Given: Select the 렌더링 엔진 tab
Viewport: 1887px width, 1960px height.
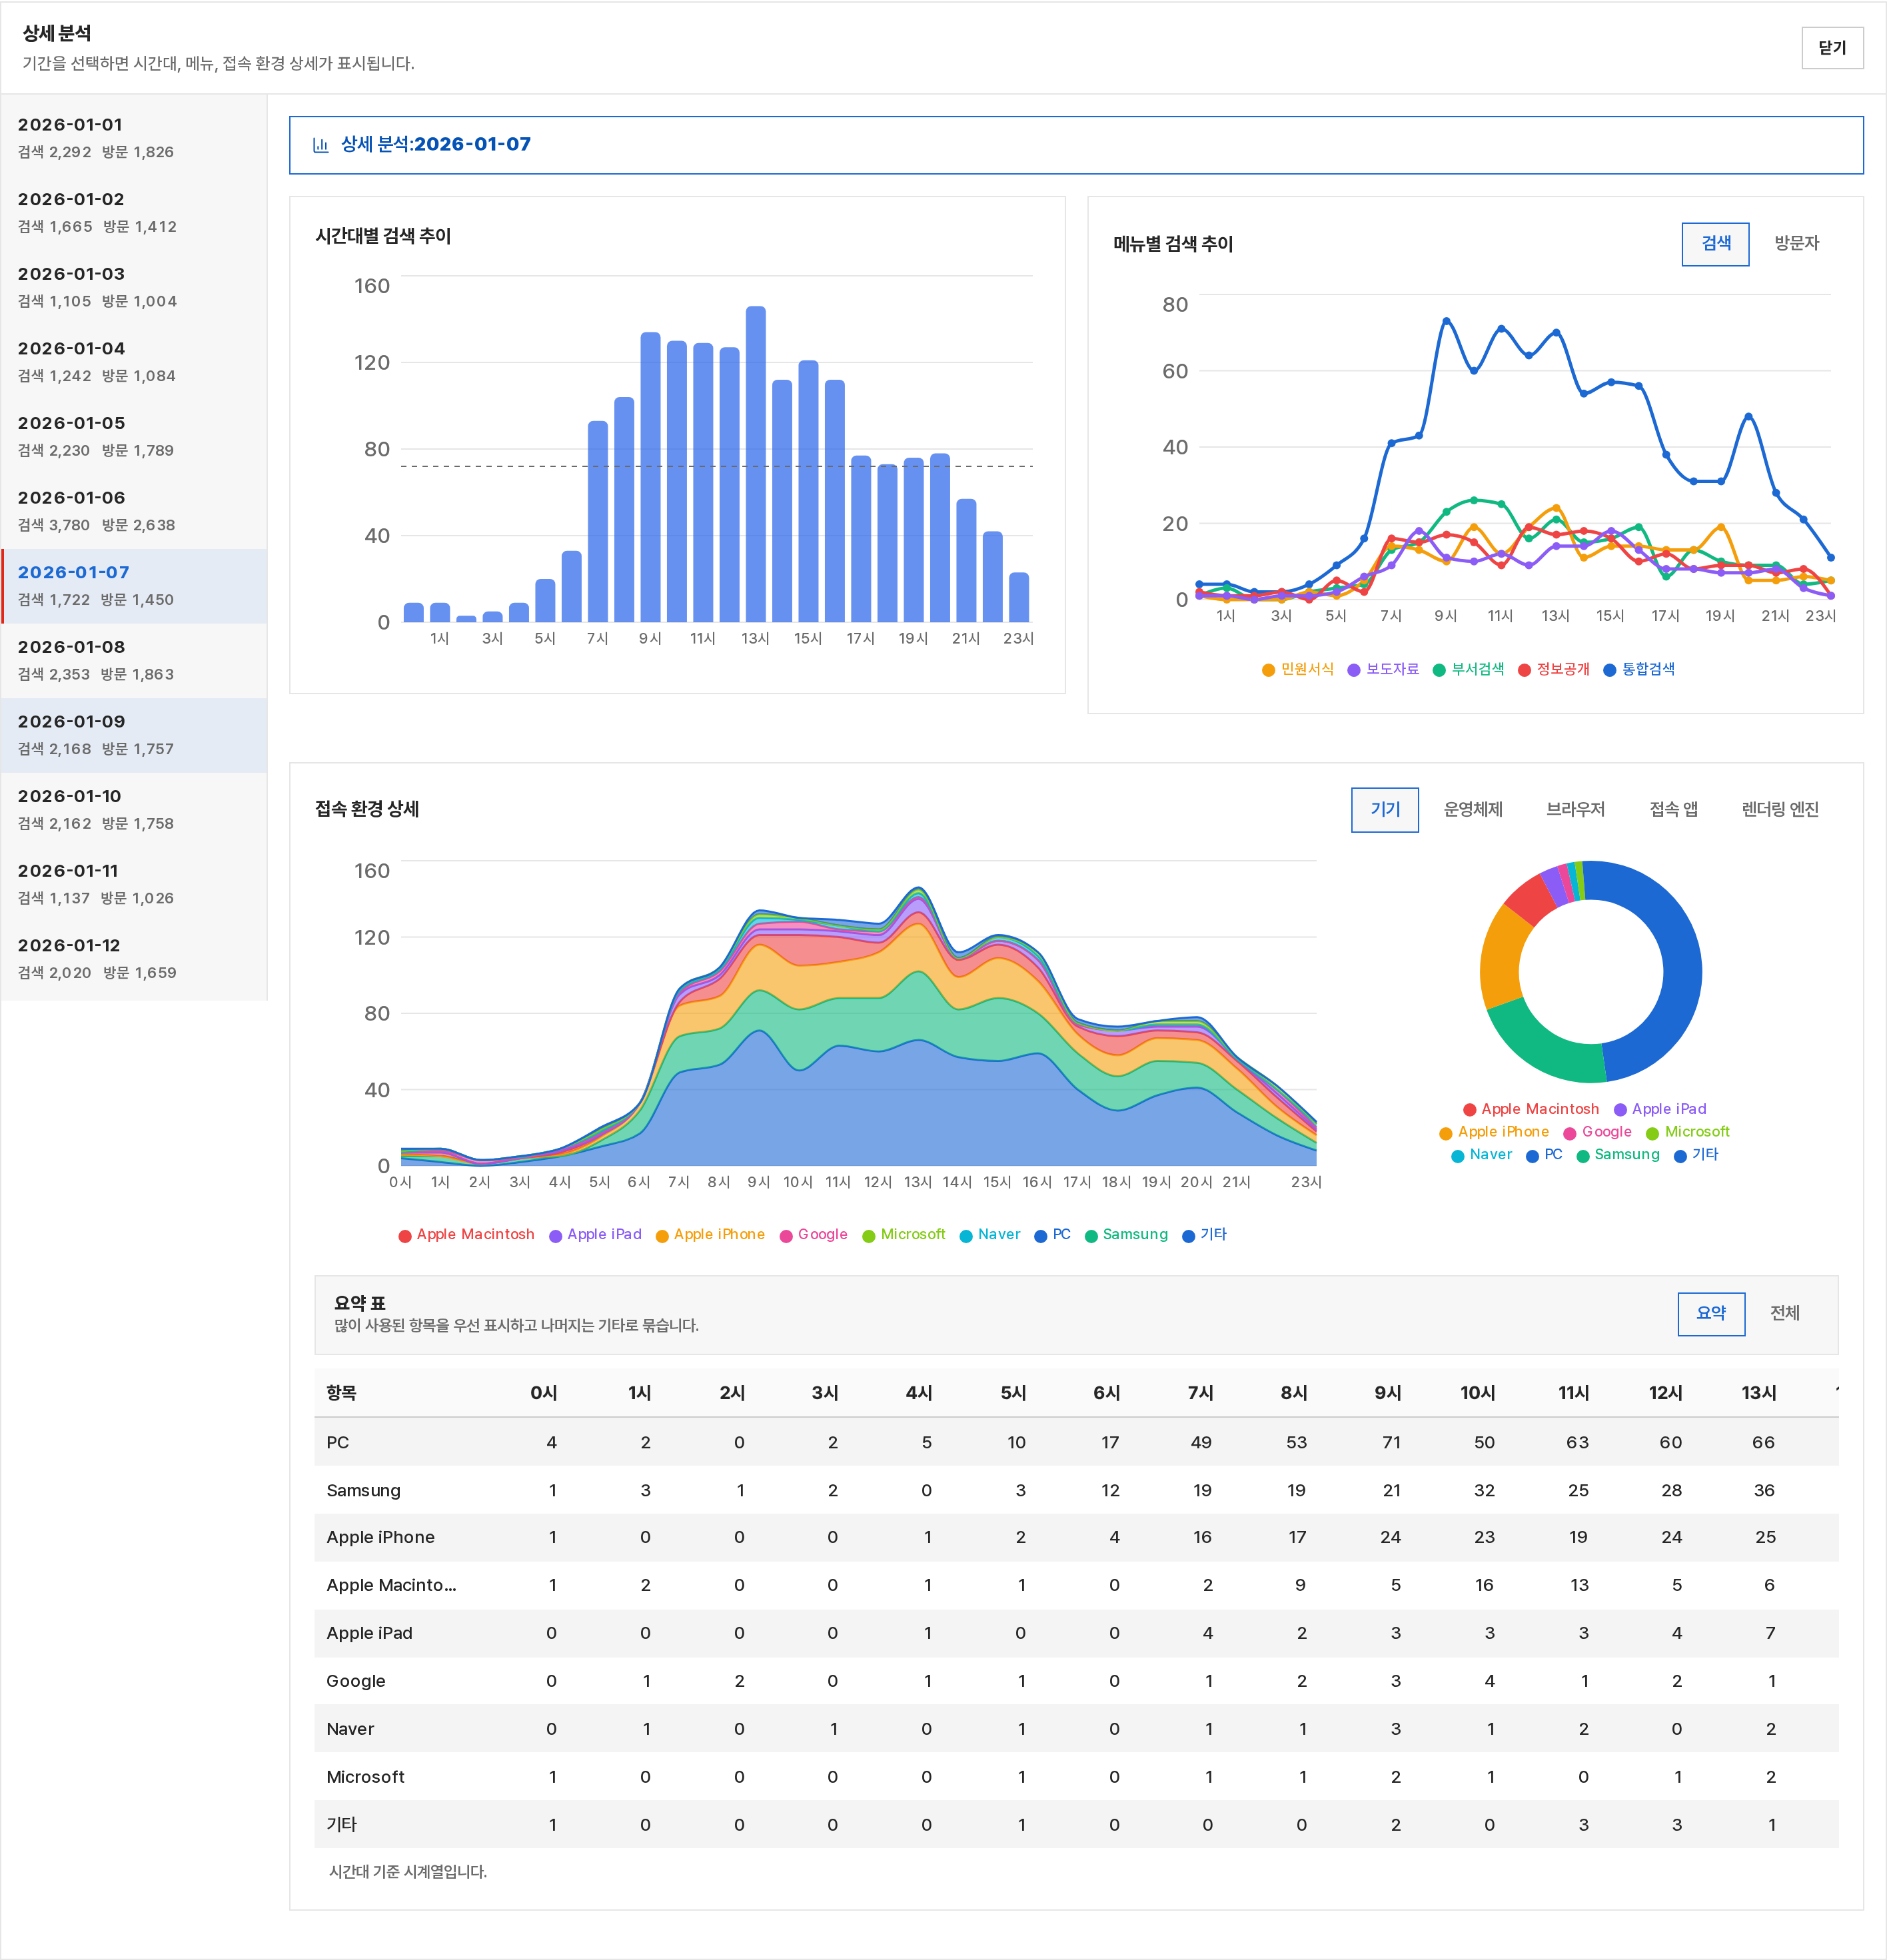Looking at the screenshot, I should click(1780, 810).
